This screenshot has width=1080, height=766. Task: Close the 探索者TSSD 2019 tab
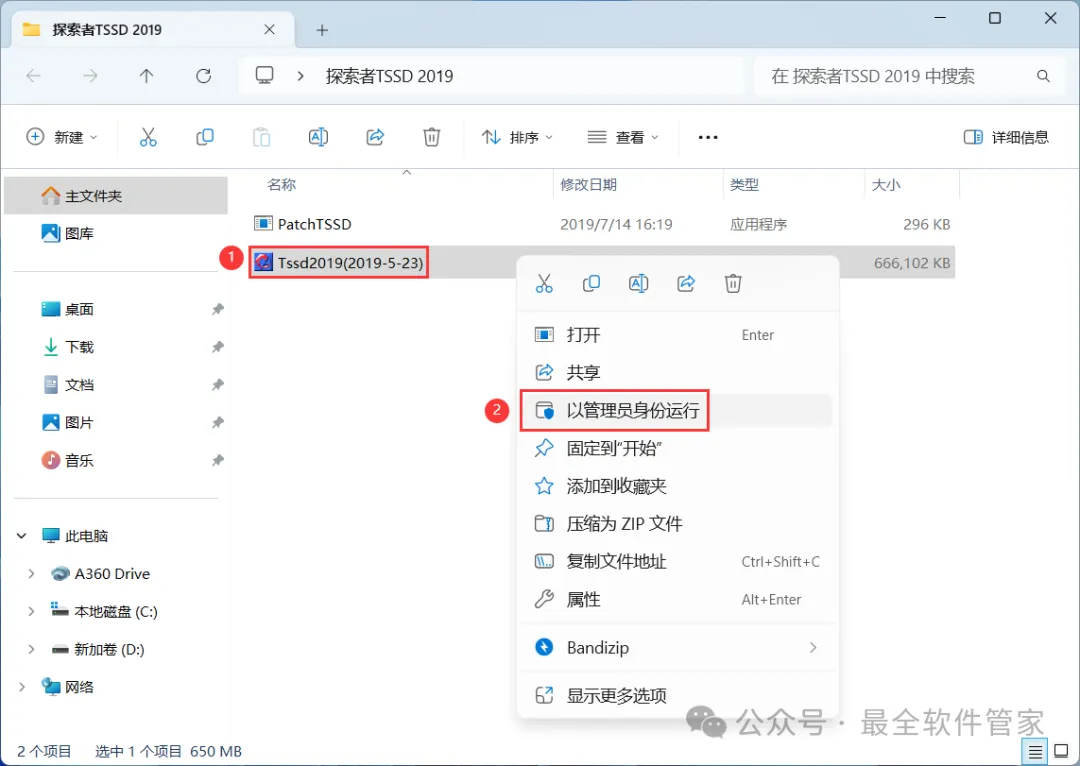click(269, 30)
